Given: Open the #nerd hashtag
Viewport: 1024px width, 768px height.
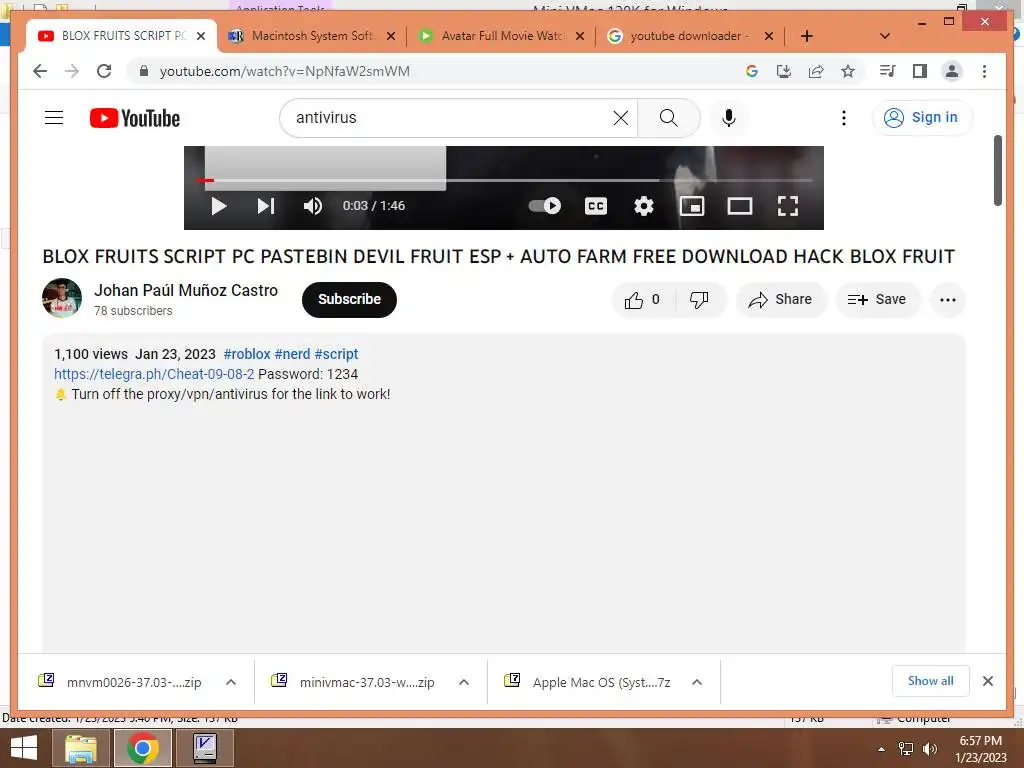Looking at the screenshot, I should point(292,354).
